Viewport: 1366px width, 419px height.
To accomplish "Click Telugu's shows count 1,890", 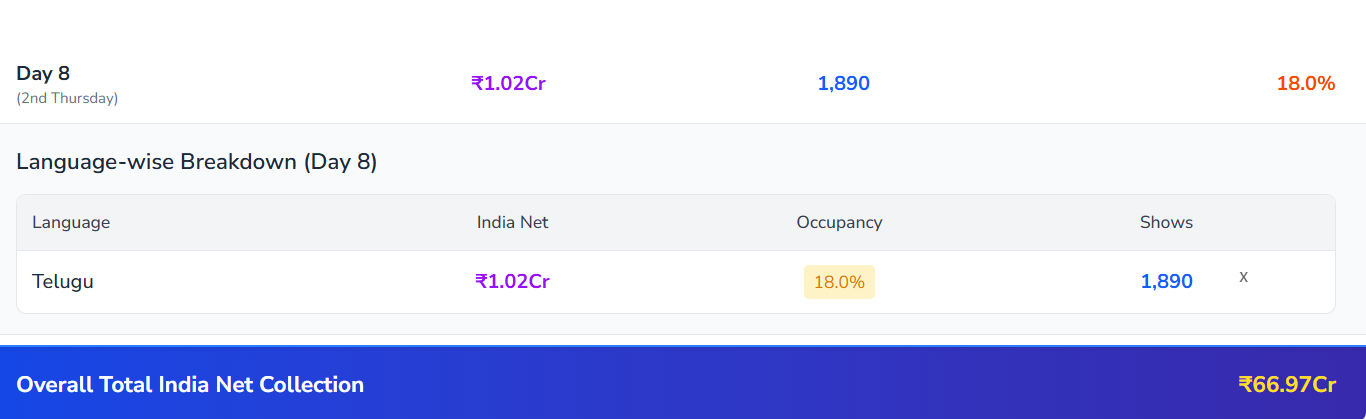I will [x=1166, y=282].
